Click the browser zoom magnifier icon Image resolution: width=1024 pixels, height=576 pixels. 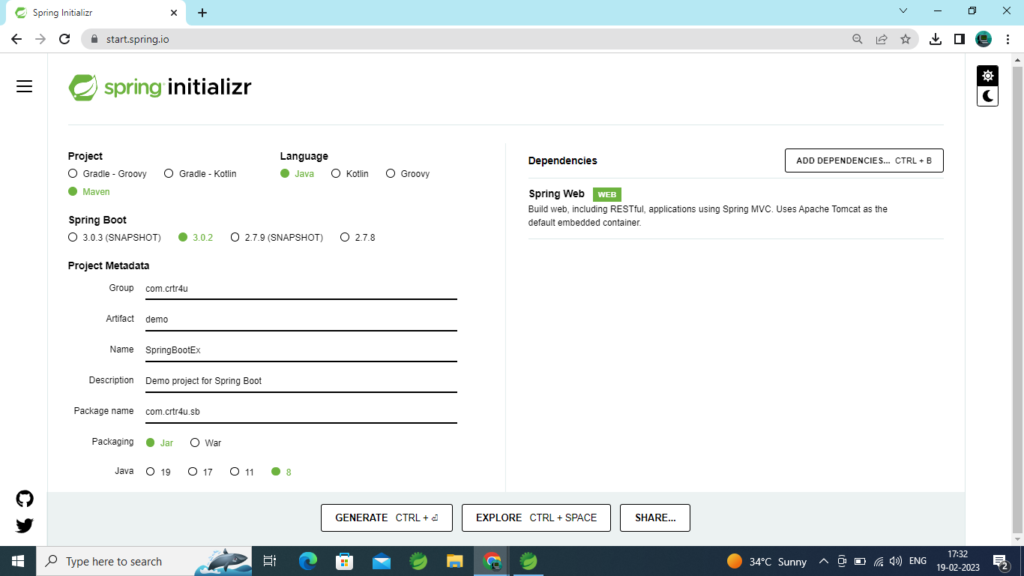[x=857, y=39]
